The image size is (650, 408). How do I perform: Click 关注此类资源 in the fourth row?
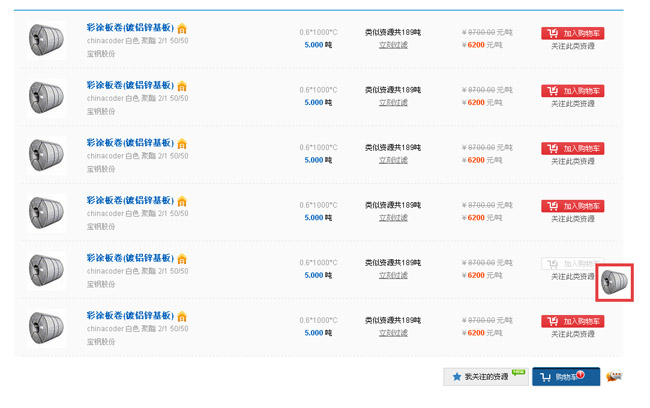pyautogui.click(x=572, y=219)
